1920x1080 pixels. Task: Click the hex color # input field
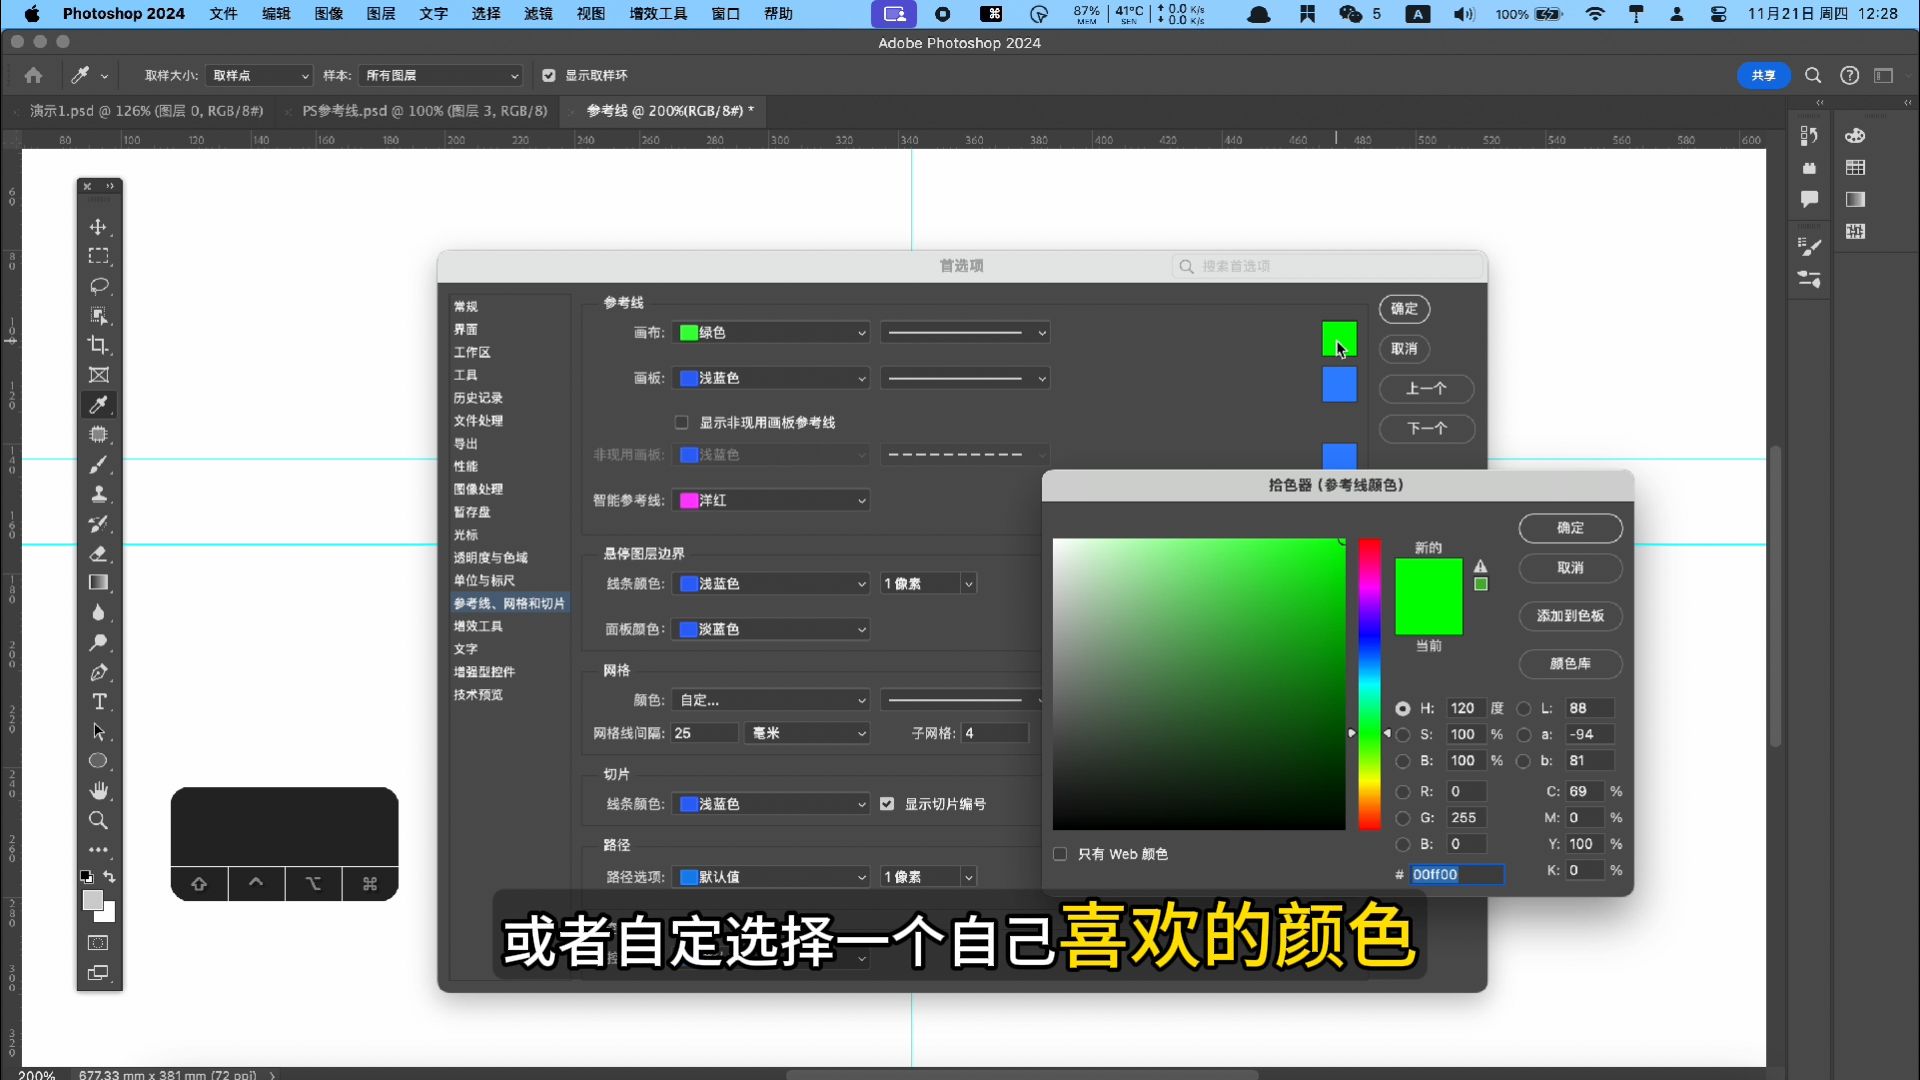tap(1456, 874)
